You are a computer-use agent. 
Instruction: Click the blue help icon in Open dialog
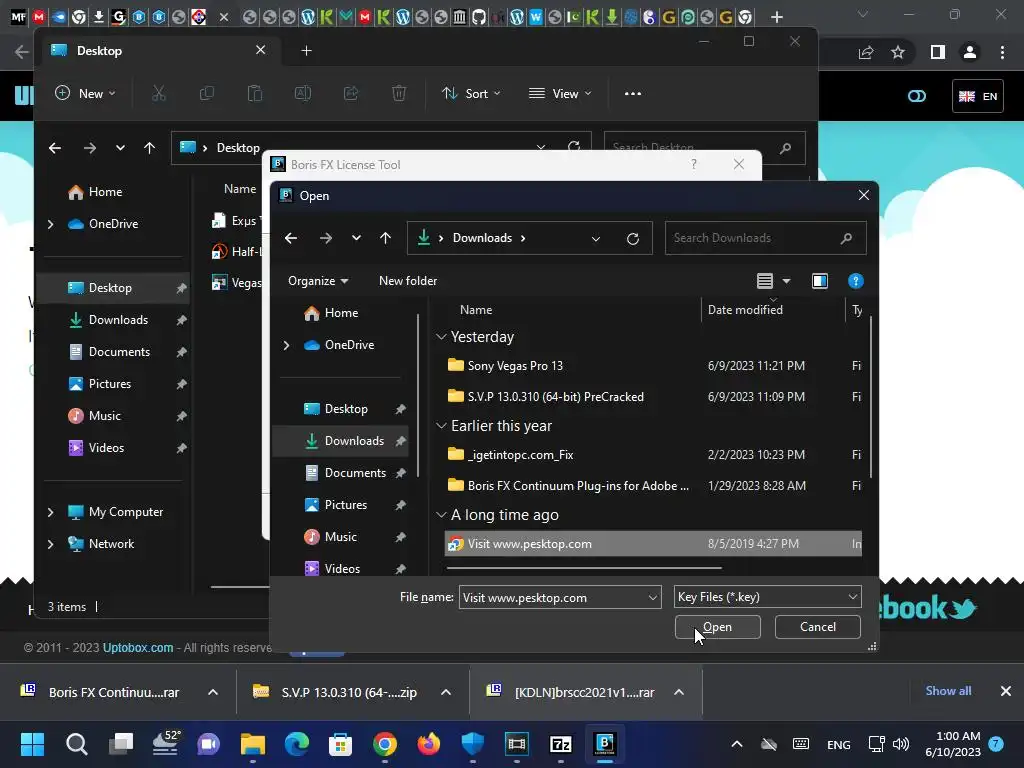point(856,281)
